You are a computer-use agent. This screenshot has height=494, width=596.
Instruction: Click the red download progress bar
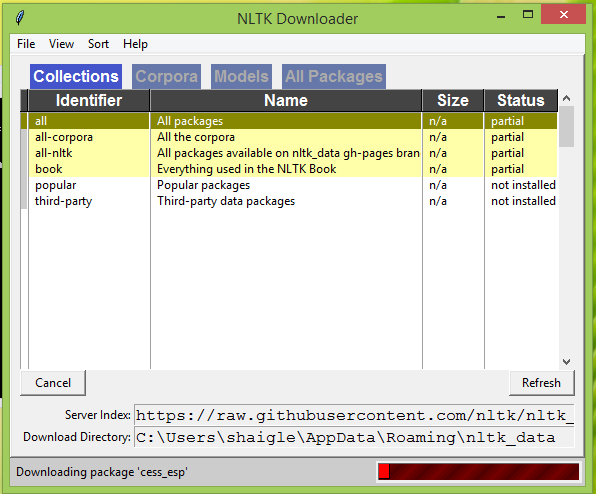point(479,472)
